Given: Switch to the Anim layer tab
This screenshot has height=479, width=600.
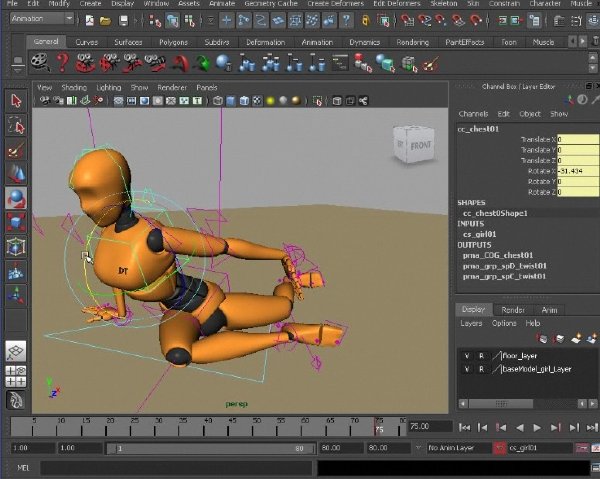Looking at the screenshot, I should click(549, 310).
